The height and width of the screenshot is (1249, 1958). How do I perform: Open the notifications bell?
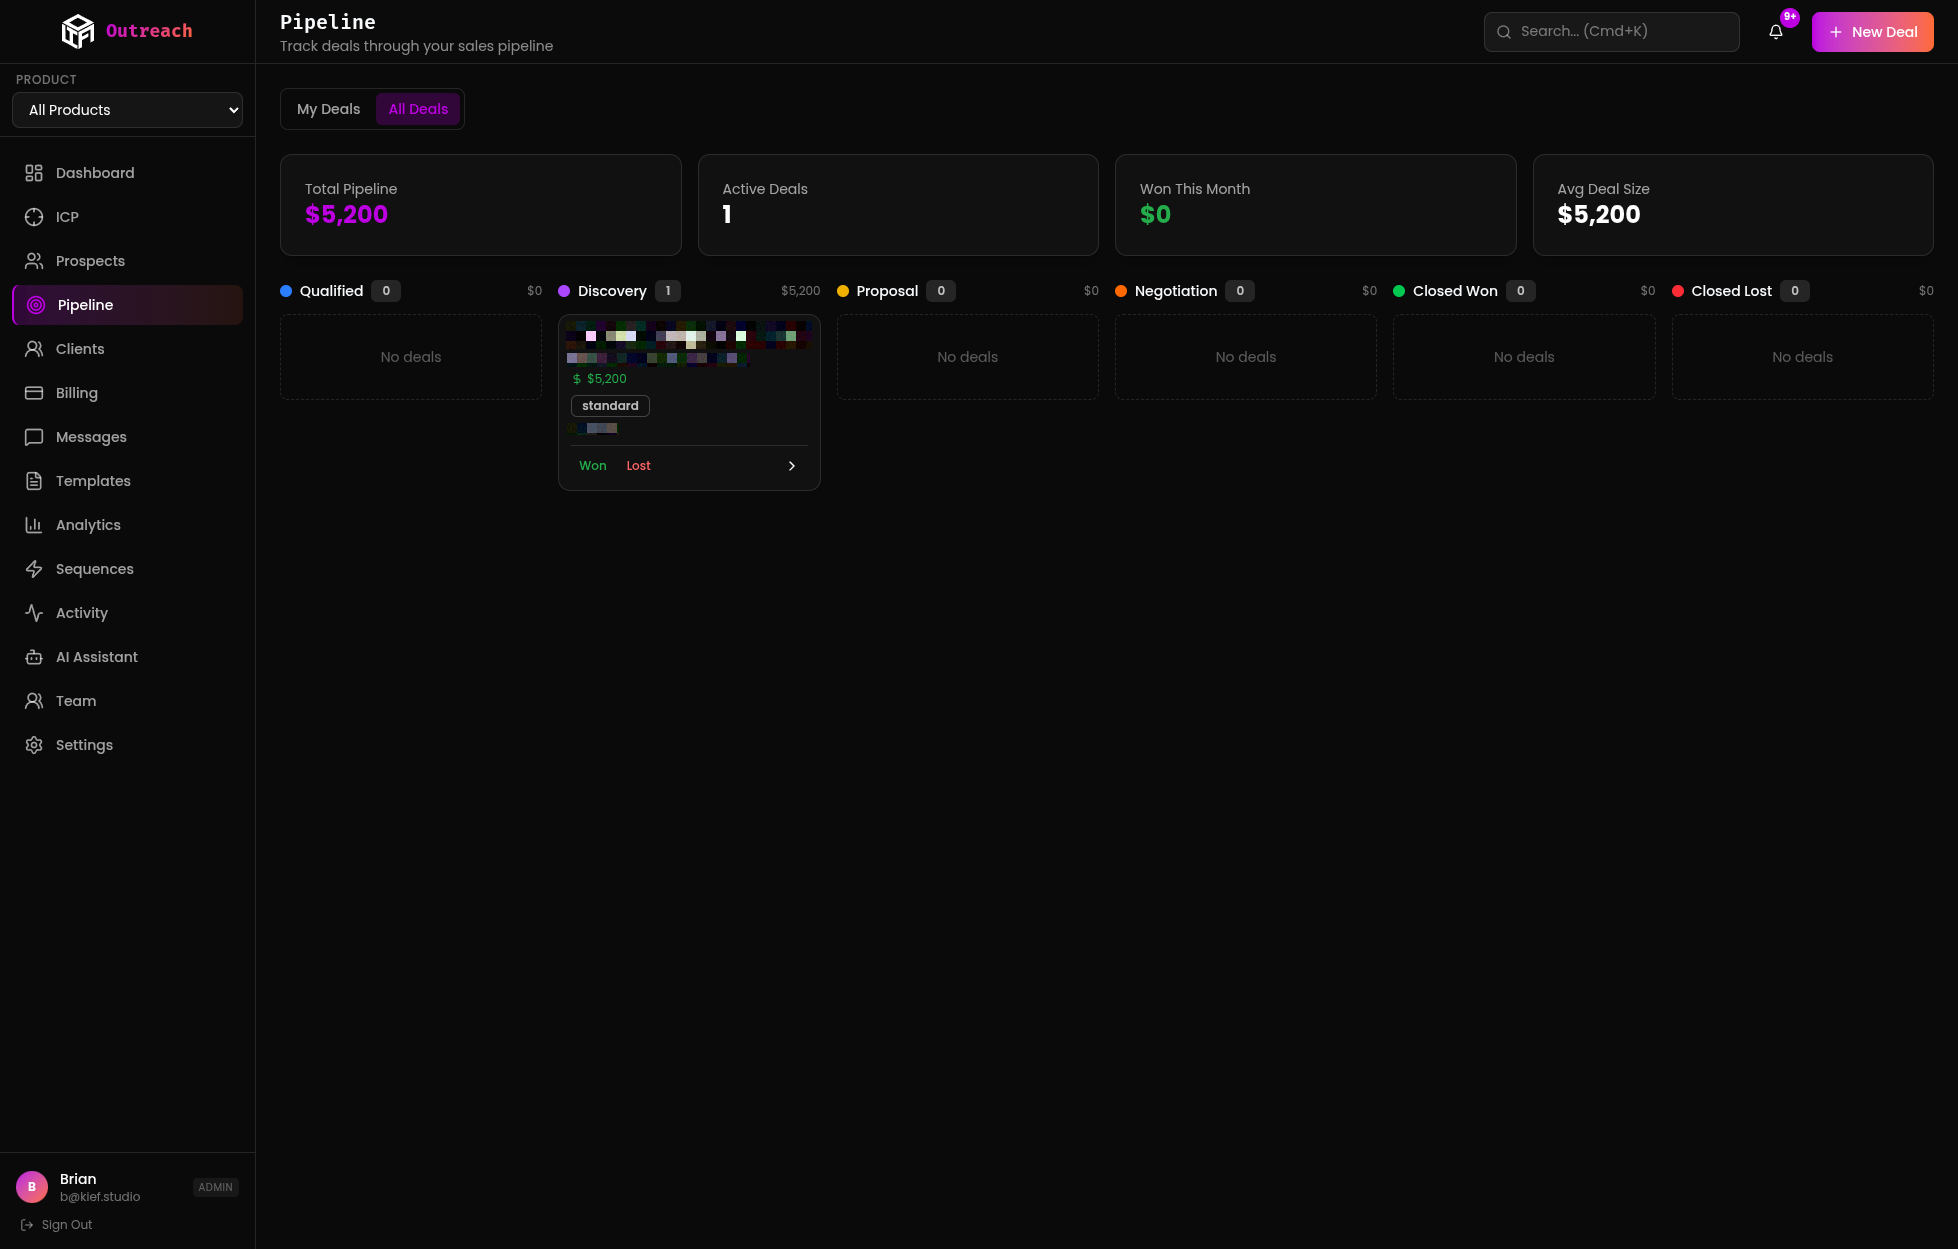coord(1776,31)
